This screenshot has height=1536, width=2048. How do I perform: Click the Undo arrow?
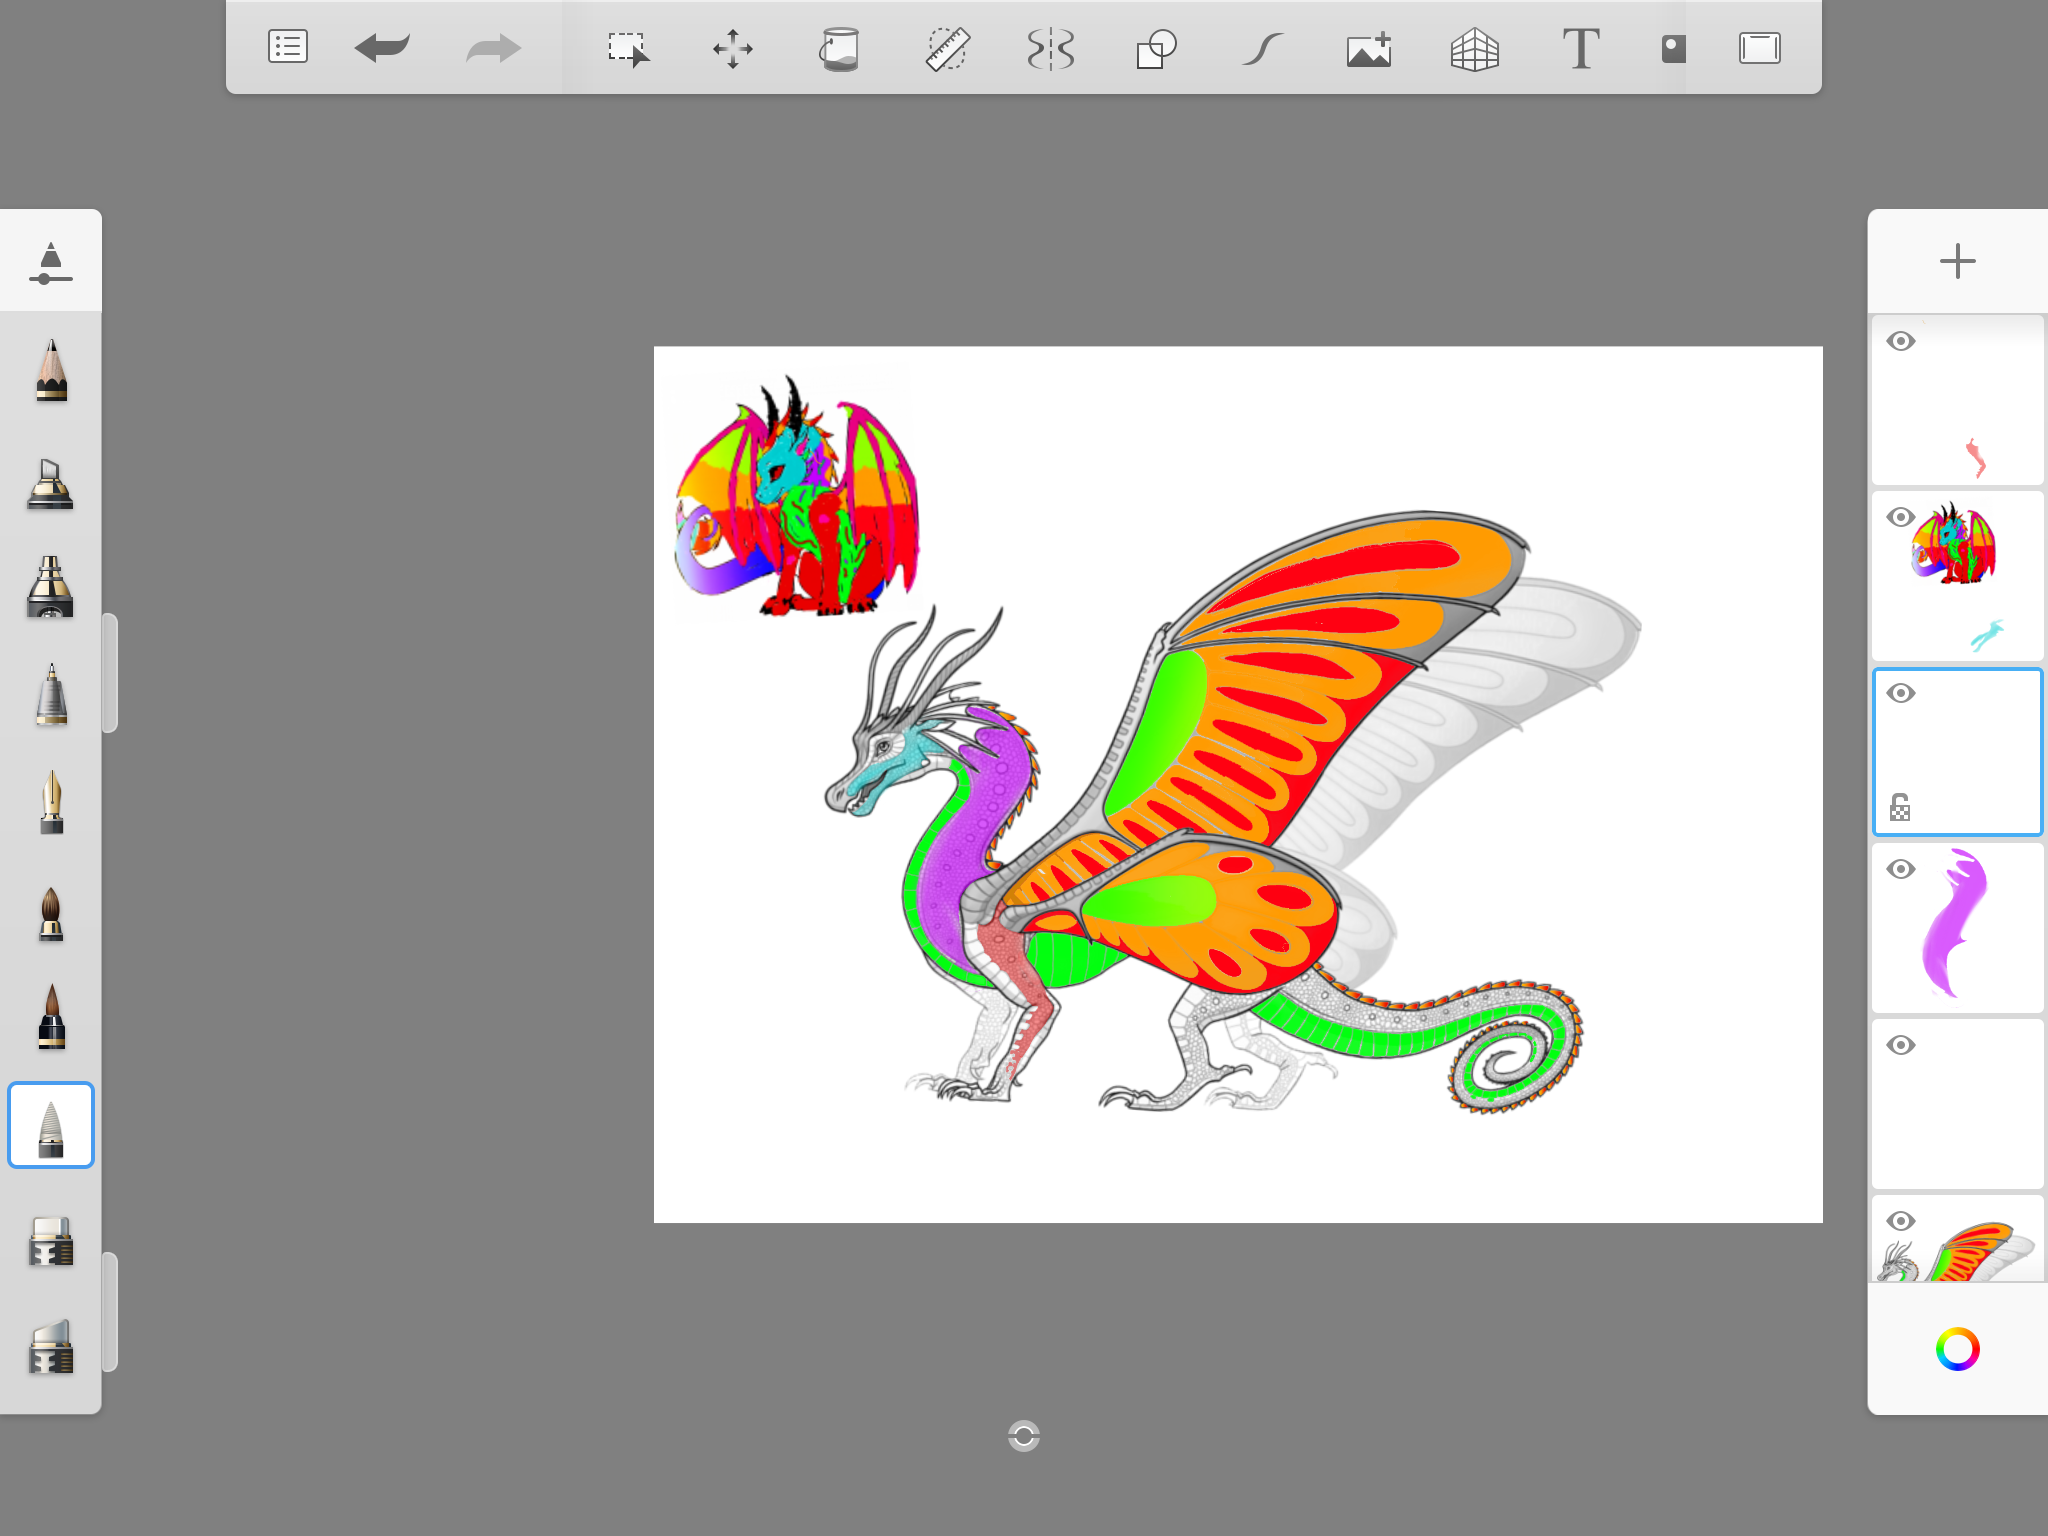pos(382,47)
